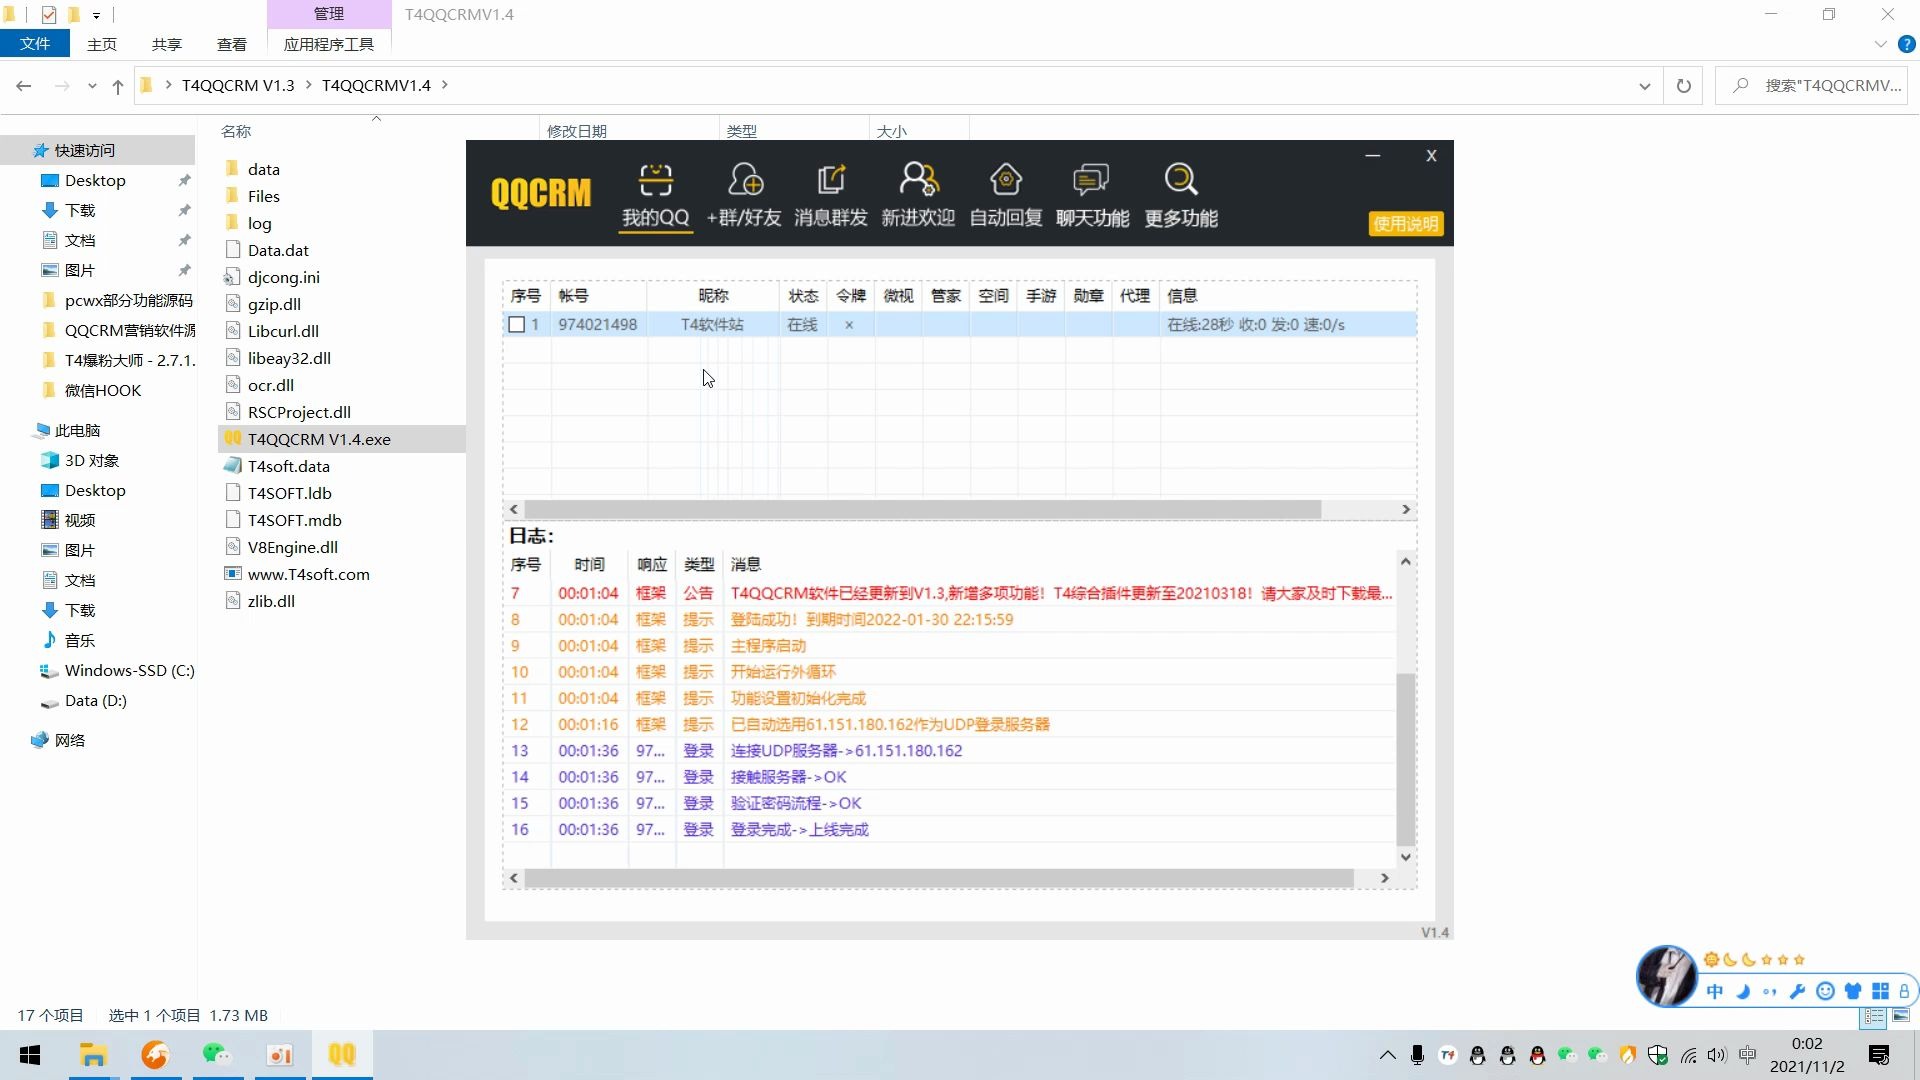Sort files by 修改日期 column
The width and height of the screenshot is (1920, 1080).
coord(577,131)
